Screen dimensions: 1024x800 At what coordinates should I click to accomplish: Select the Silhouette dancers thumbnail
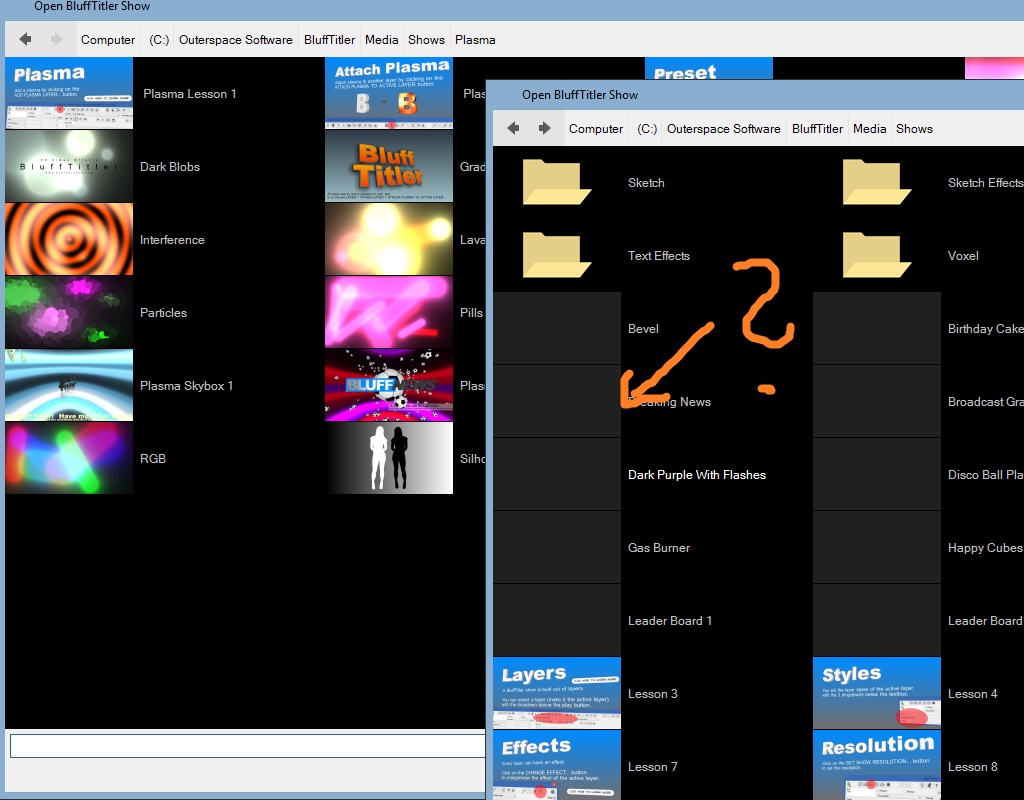point(389,459)
